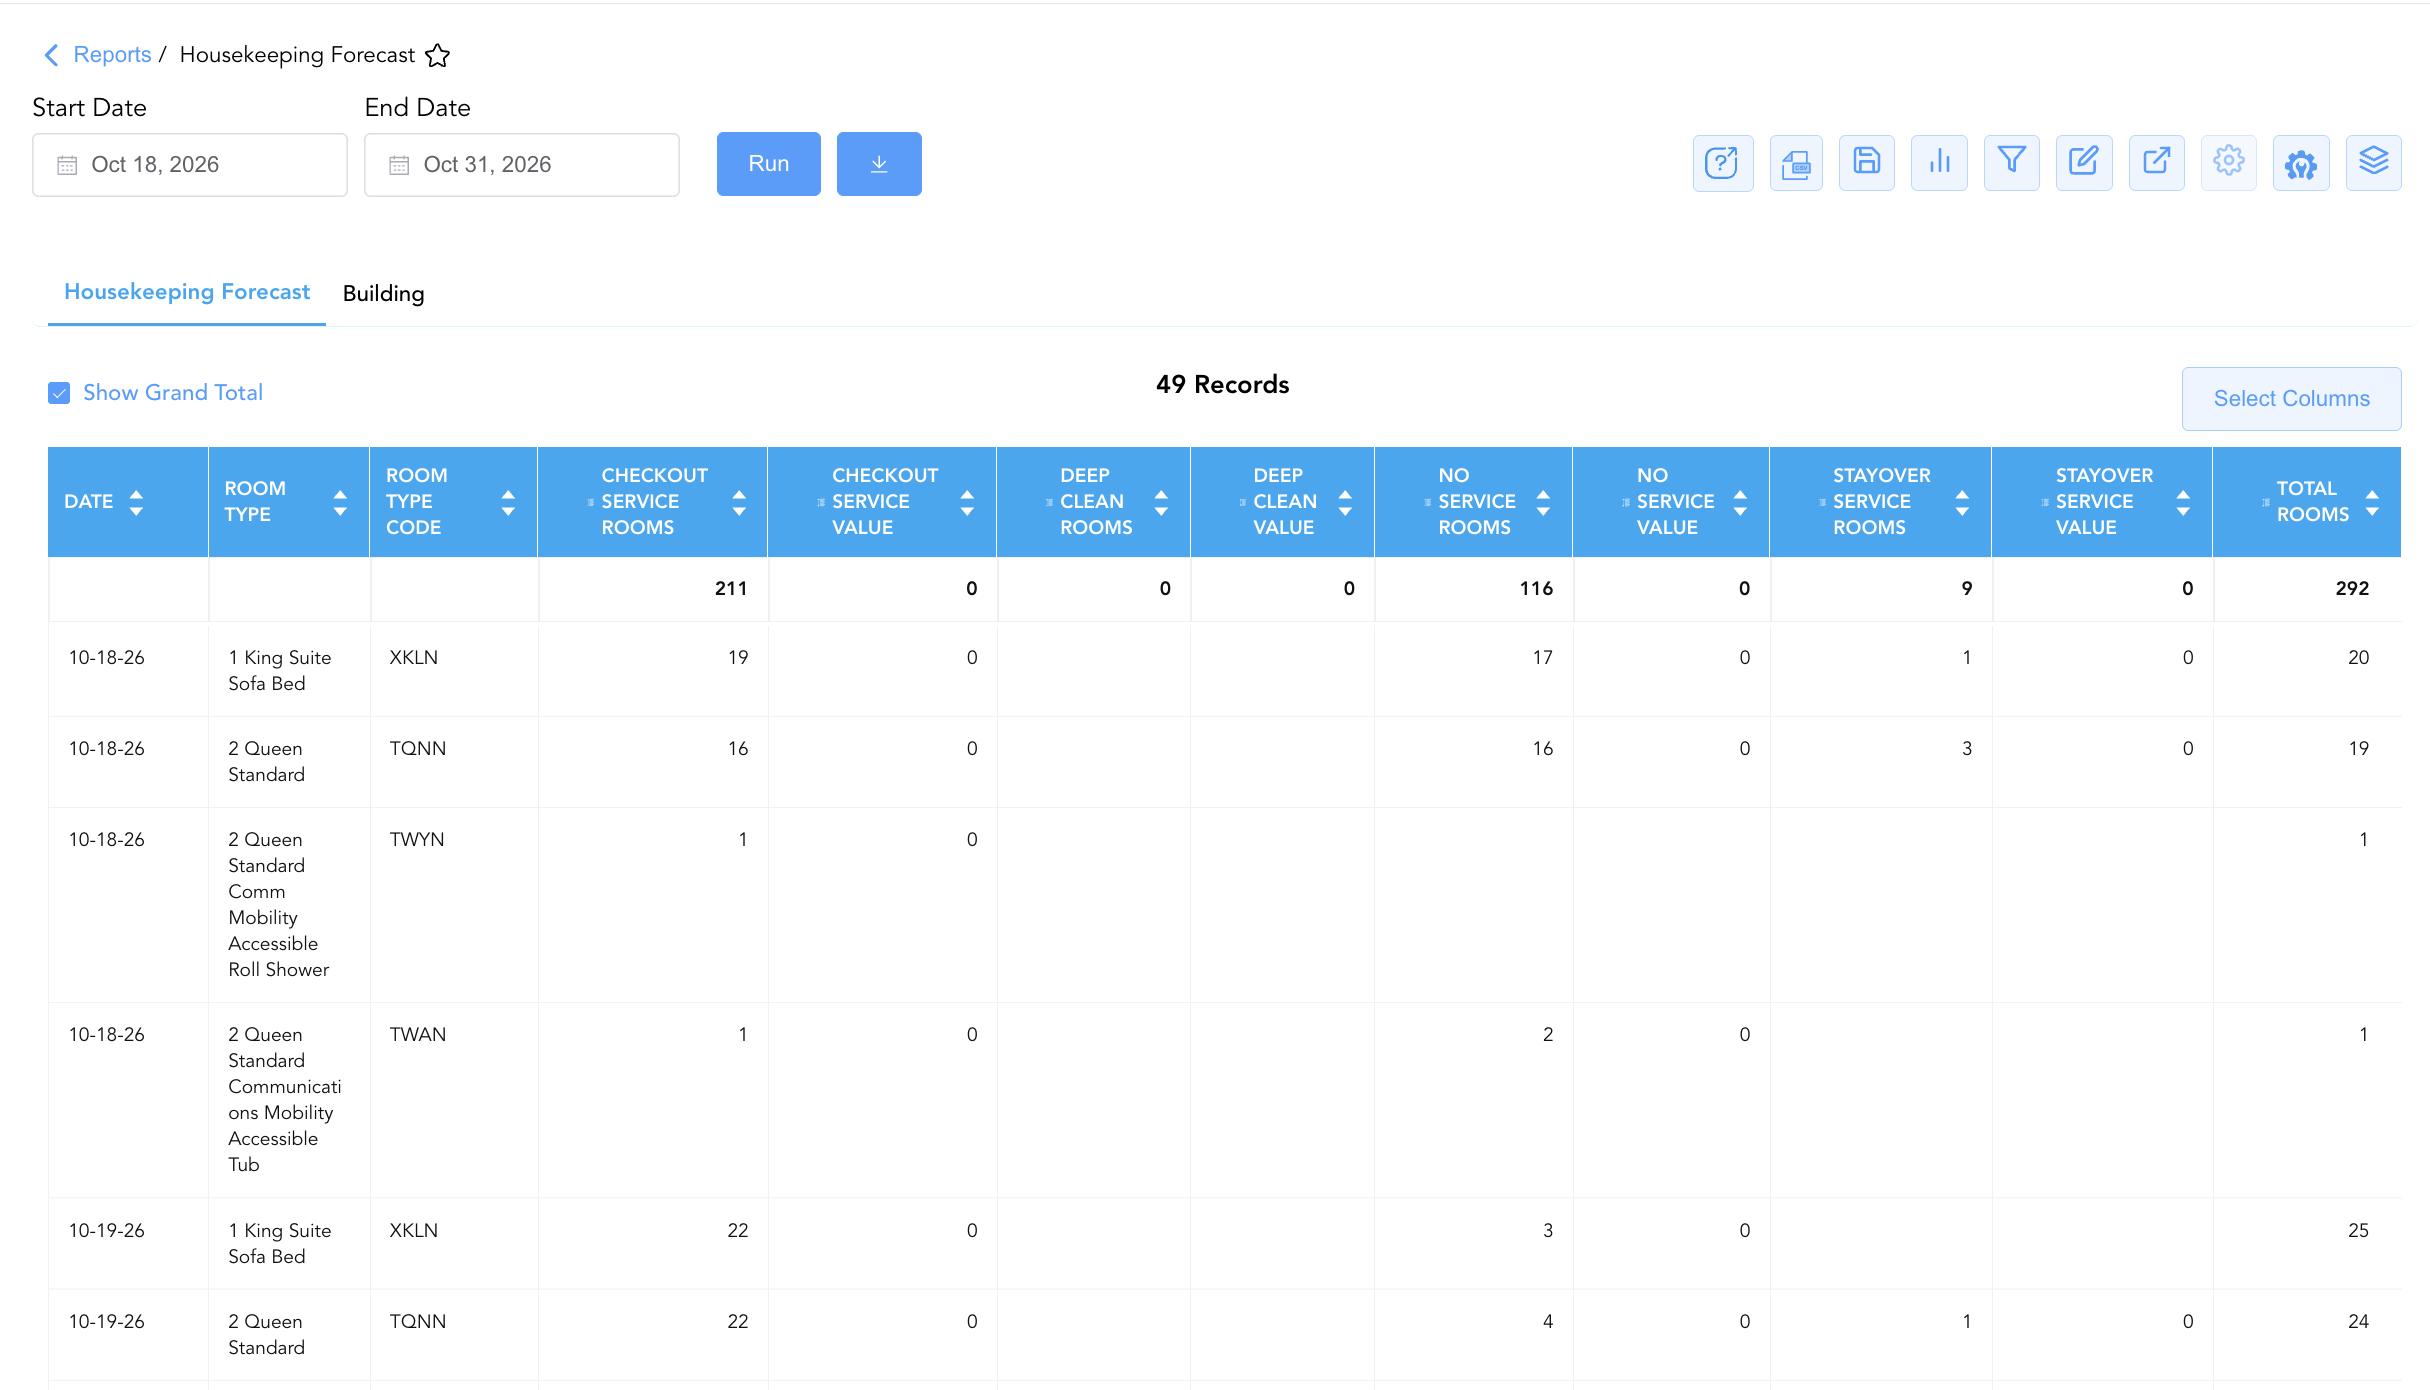Open the wrench gear configuration icon
This screenshot has width=2430, height=1390.
point(2301,163)
